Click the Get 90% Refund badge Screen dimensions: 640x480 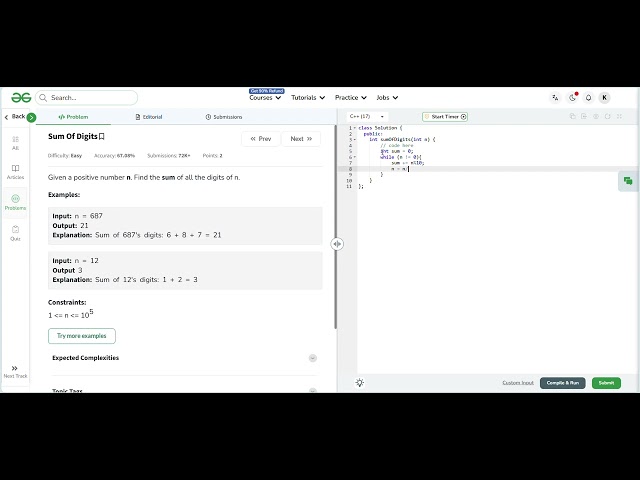pos(267,91)
